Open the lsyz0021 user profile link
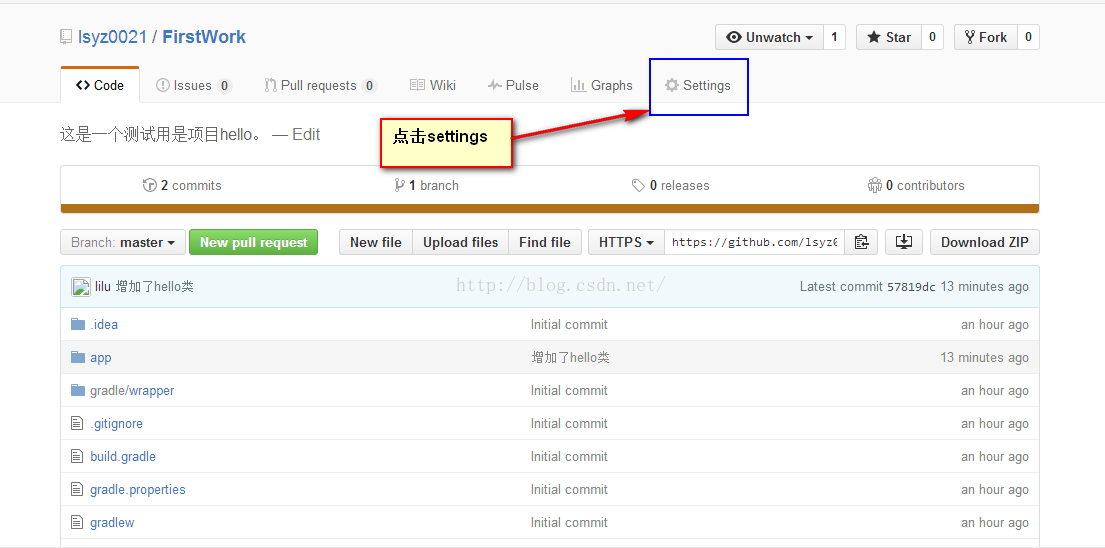The height and width of the screenshot is (548, 1105). 112,37
